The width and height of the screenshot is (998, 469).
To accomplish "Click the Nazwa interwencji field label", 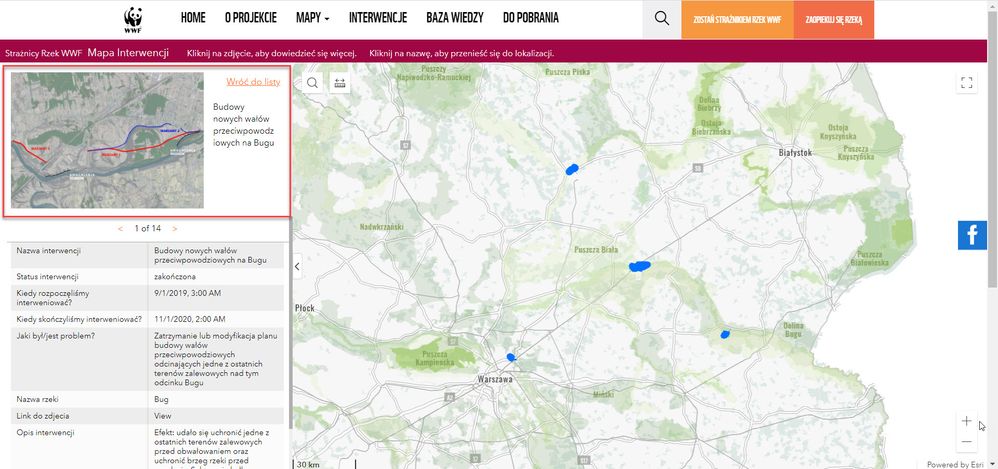I will [x=48, y=251].
